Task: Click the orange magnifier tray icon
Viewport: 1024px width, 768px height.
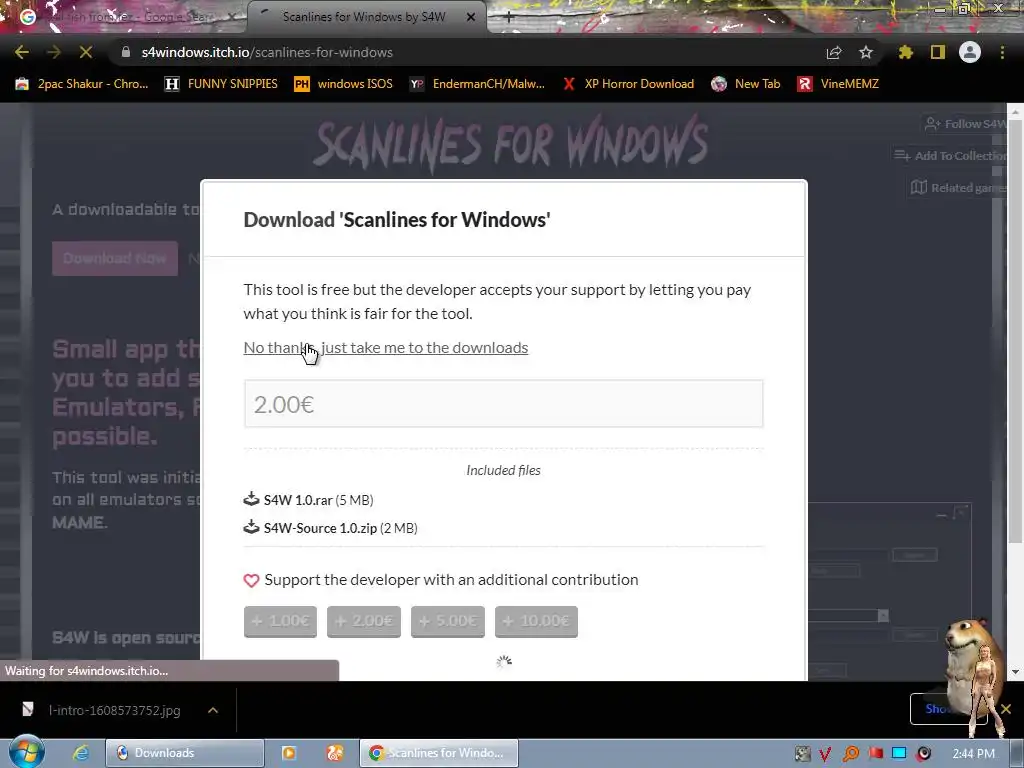Action: (x=851, y=754)
